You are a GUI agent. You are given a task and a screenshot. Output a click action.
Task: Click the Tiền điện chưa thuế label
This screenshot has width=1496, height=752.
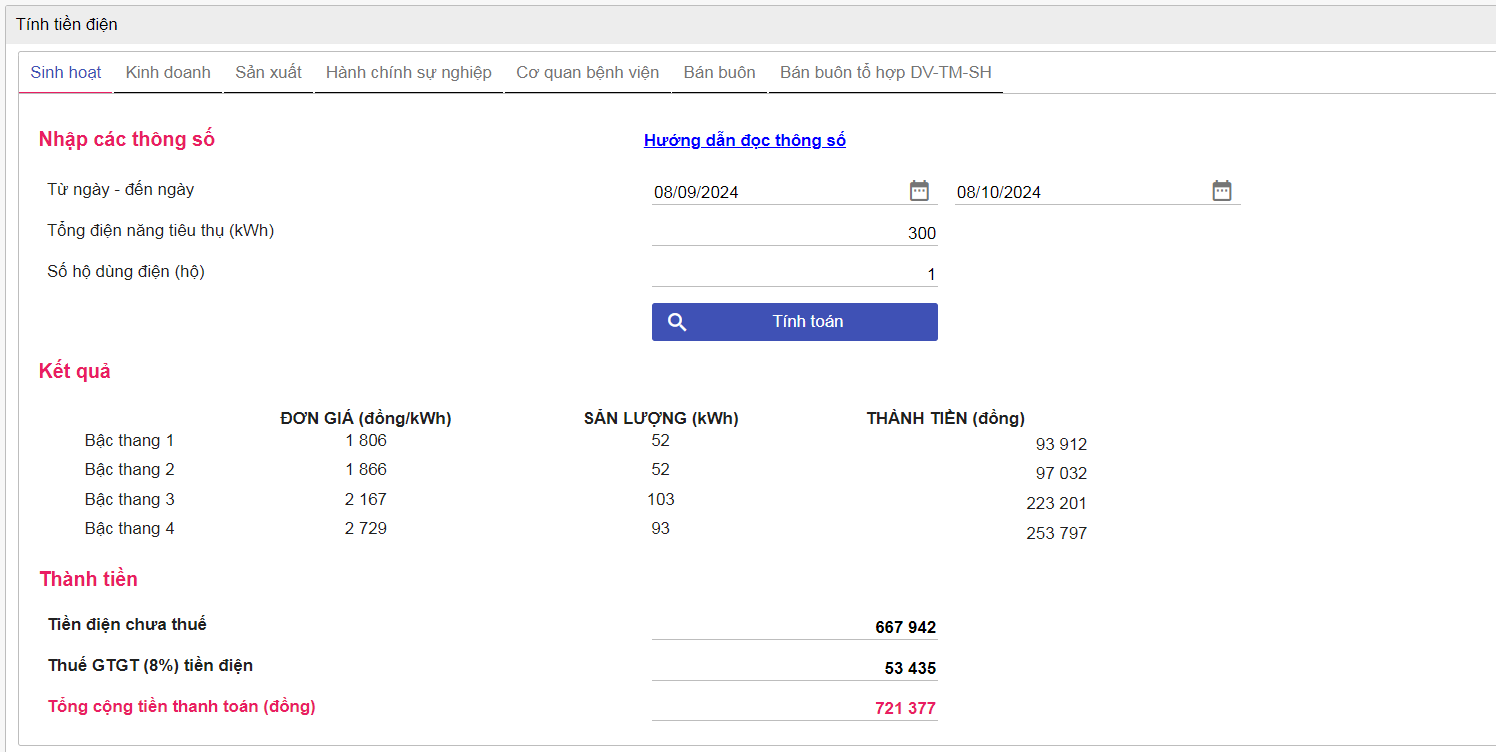128,625
